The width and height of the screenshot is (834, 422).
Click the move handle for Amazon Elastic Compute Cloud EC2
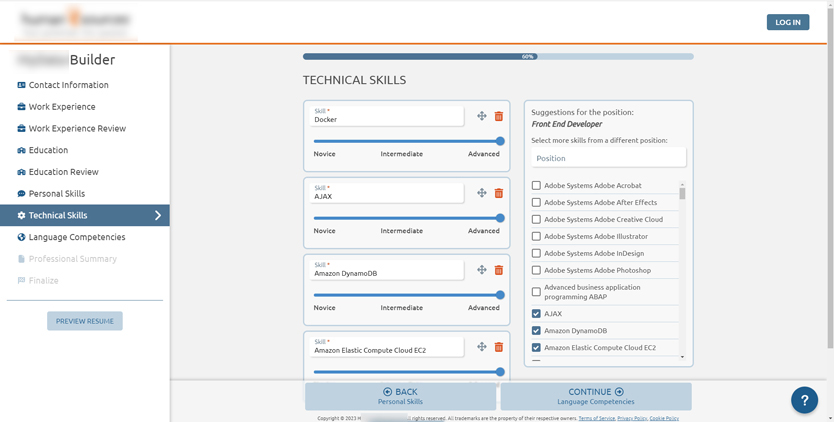point(482,347)
